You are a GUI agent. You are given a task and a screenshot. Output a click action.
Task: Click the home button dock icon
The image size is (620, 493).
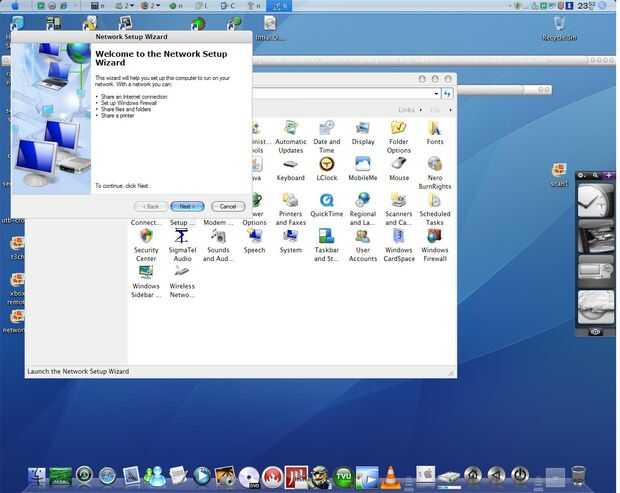coord(473,474)
